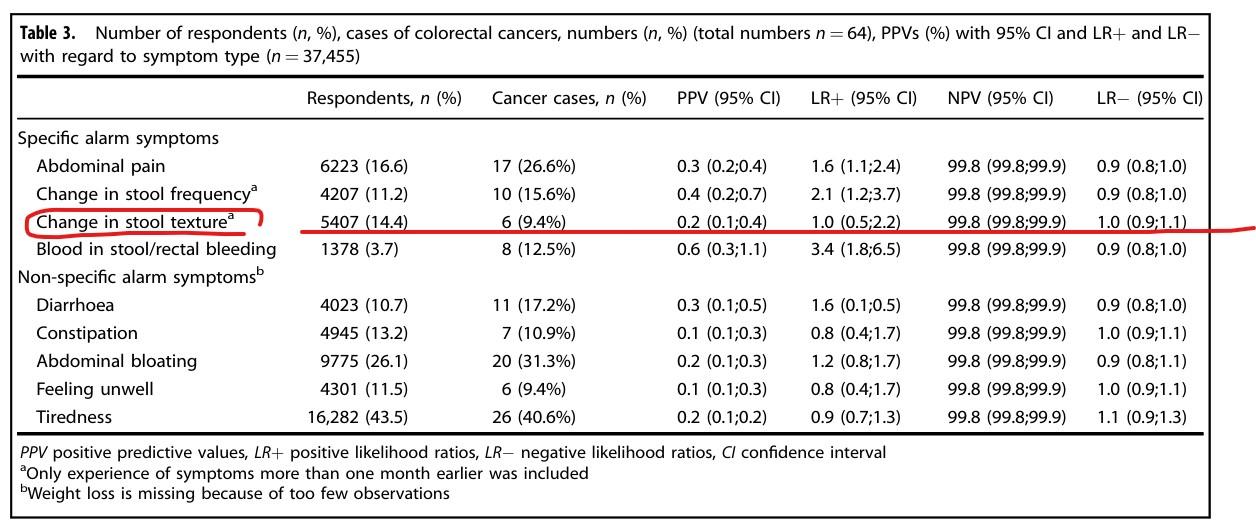Click the "NPV (95% CI)" column header
1256x531 pixels.
coord(1000,98)
